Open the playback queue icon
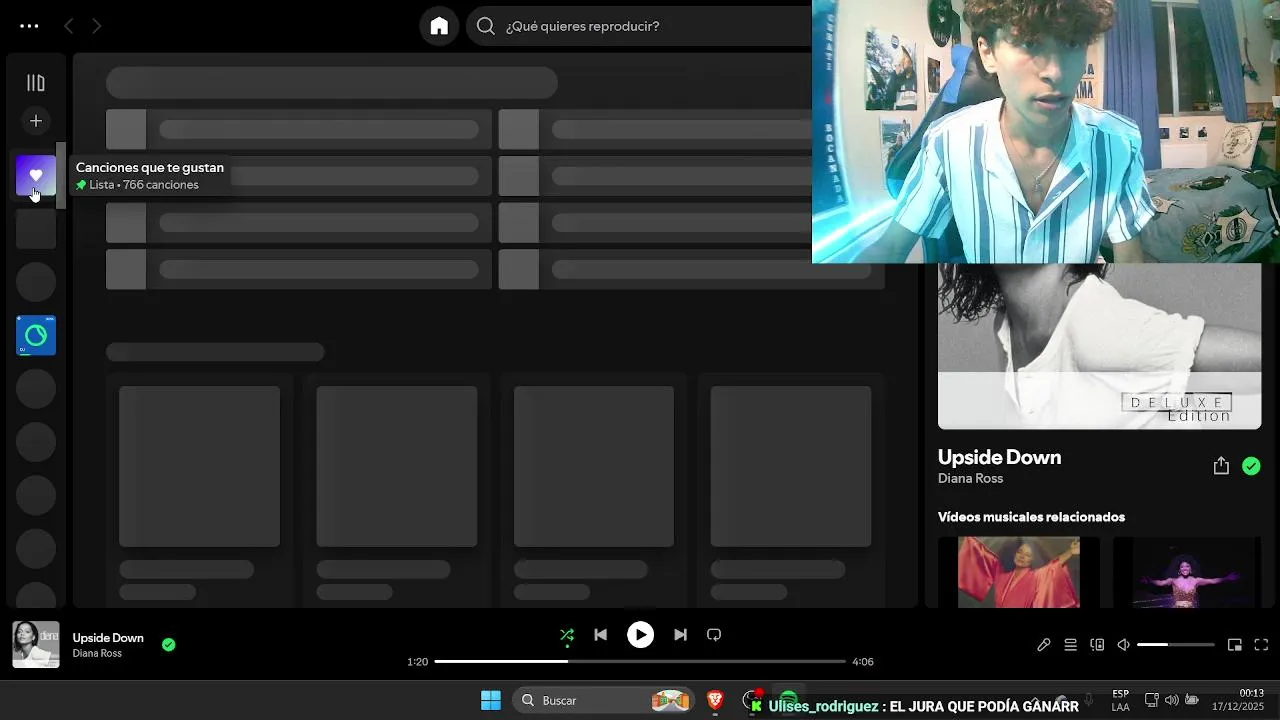 coord(1070,645)
